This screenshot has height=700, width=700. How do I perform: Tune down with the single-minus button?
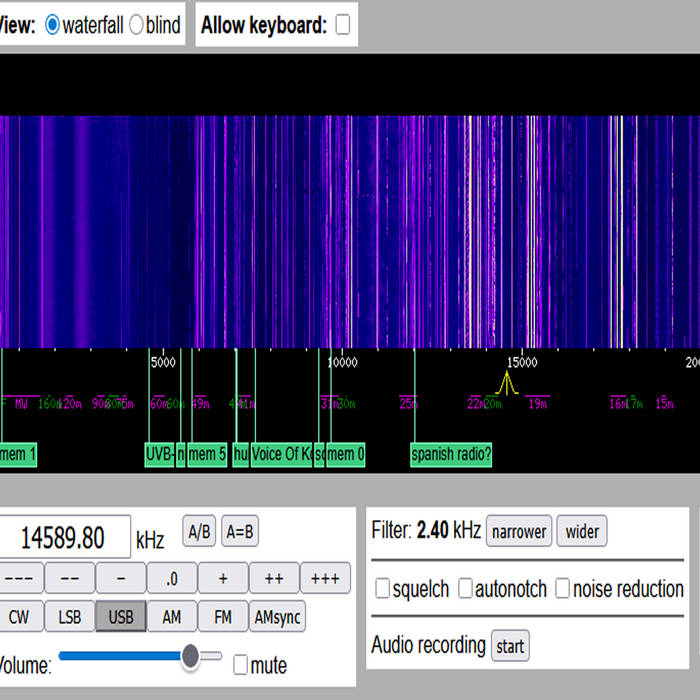point(121,578)
